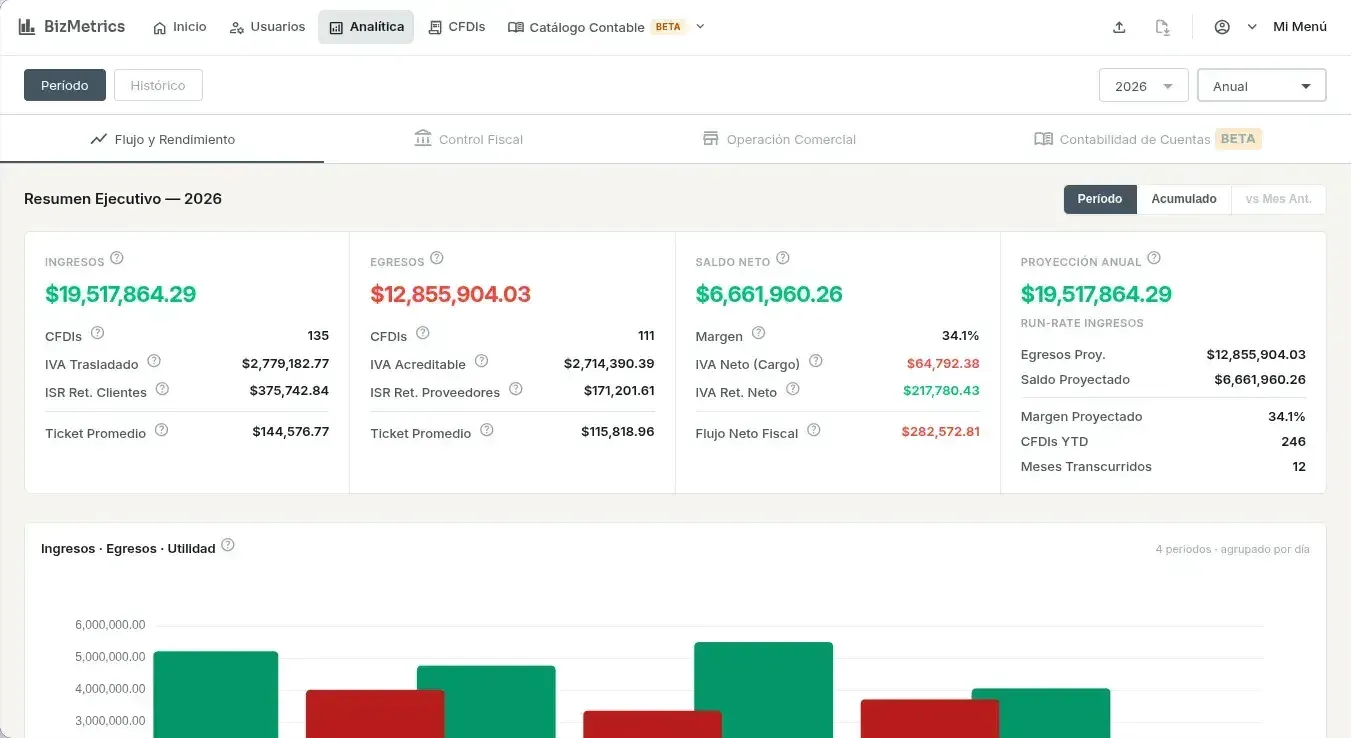This screenshot has height=738, width=1352.
Task: Click the Histórico button
Action: tap(158, 85)
